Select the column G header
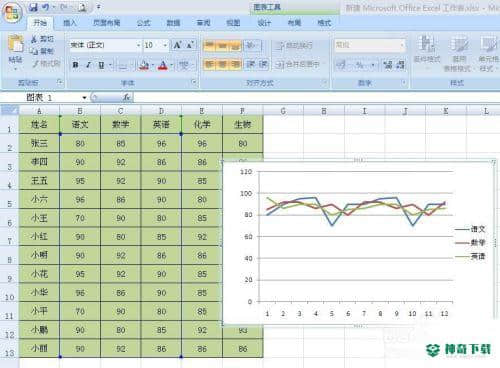 click(x=283, y=111)
